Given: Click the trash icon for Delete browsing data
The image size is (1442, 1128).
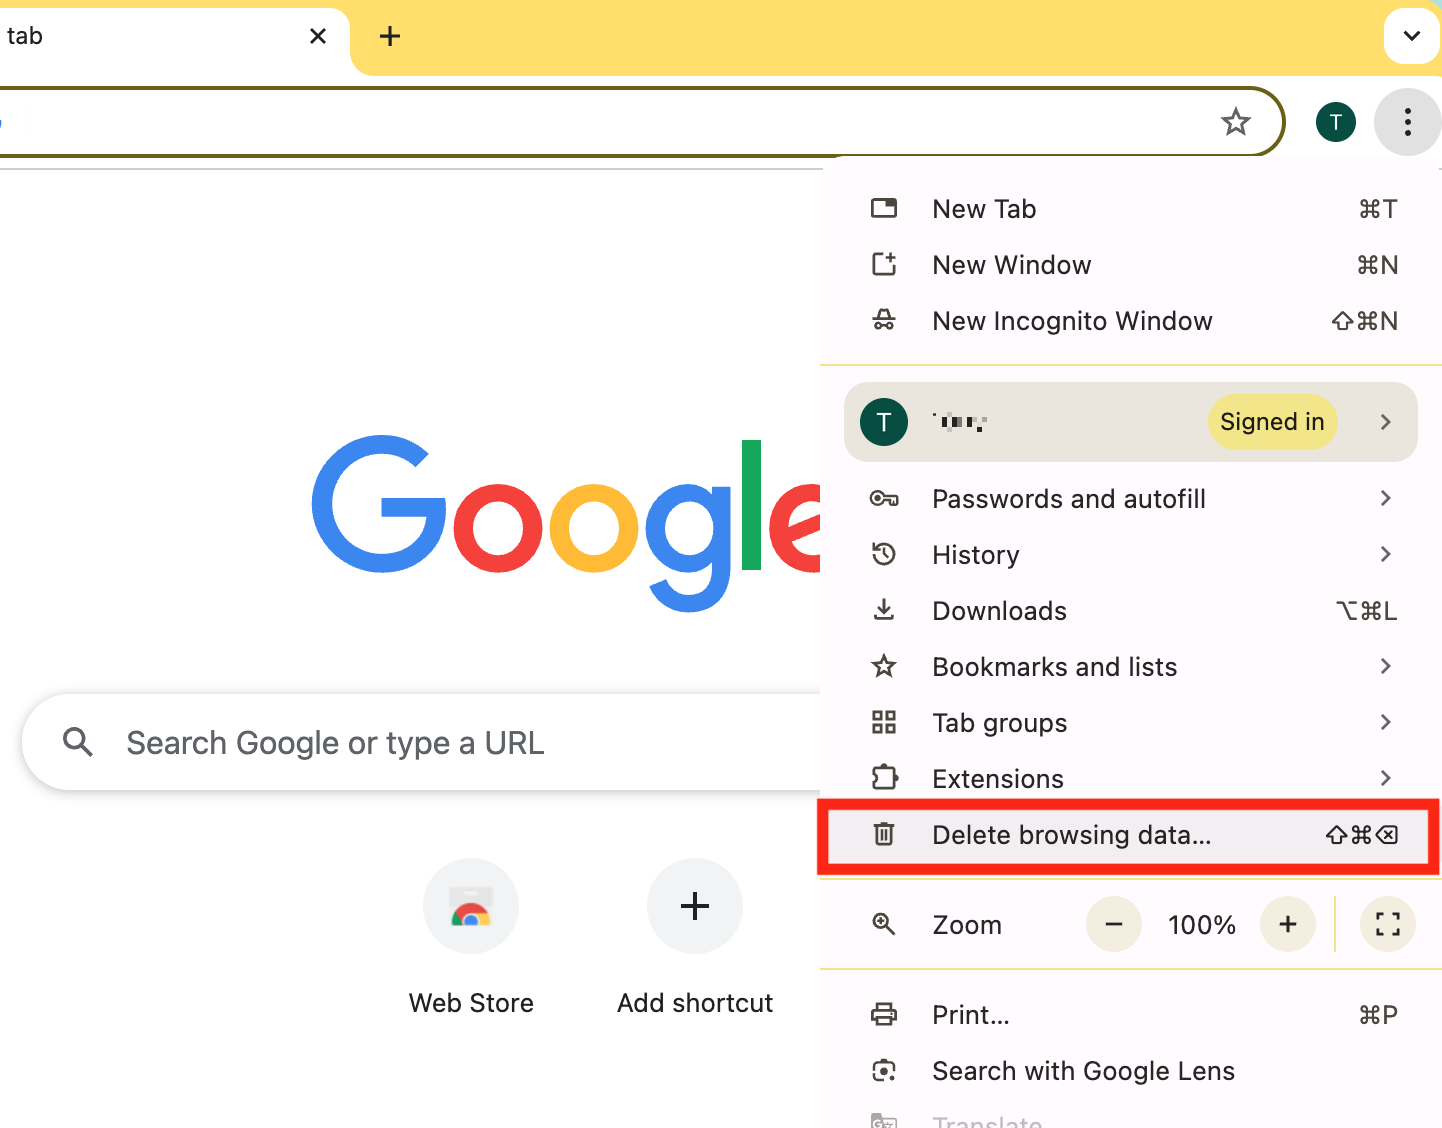Looking at the screenshot, I should (884, 835).
